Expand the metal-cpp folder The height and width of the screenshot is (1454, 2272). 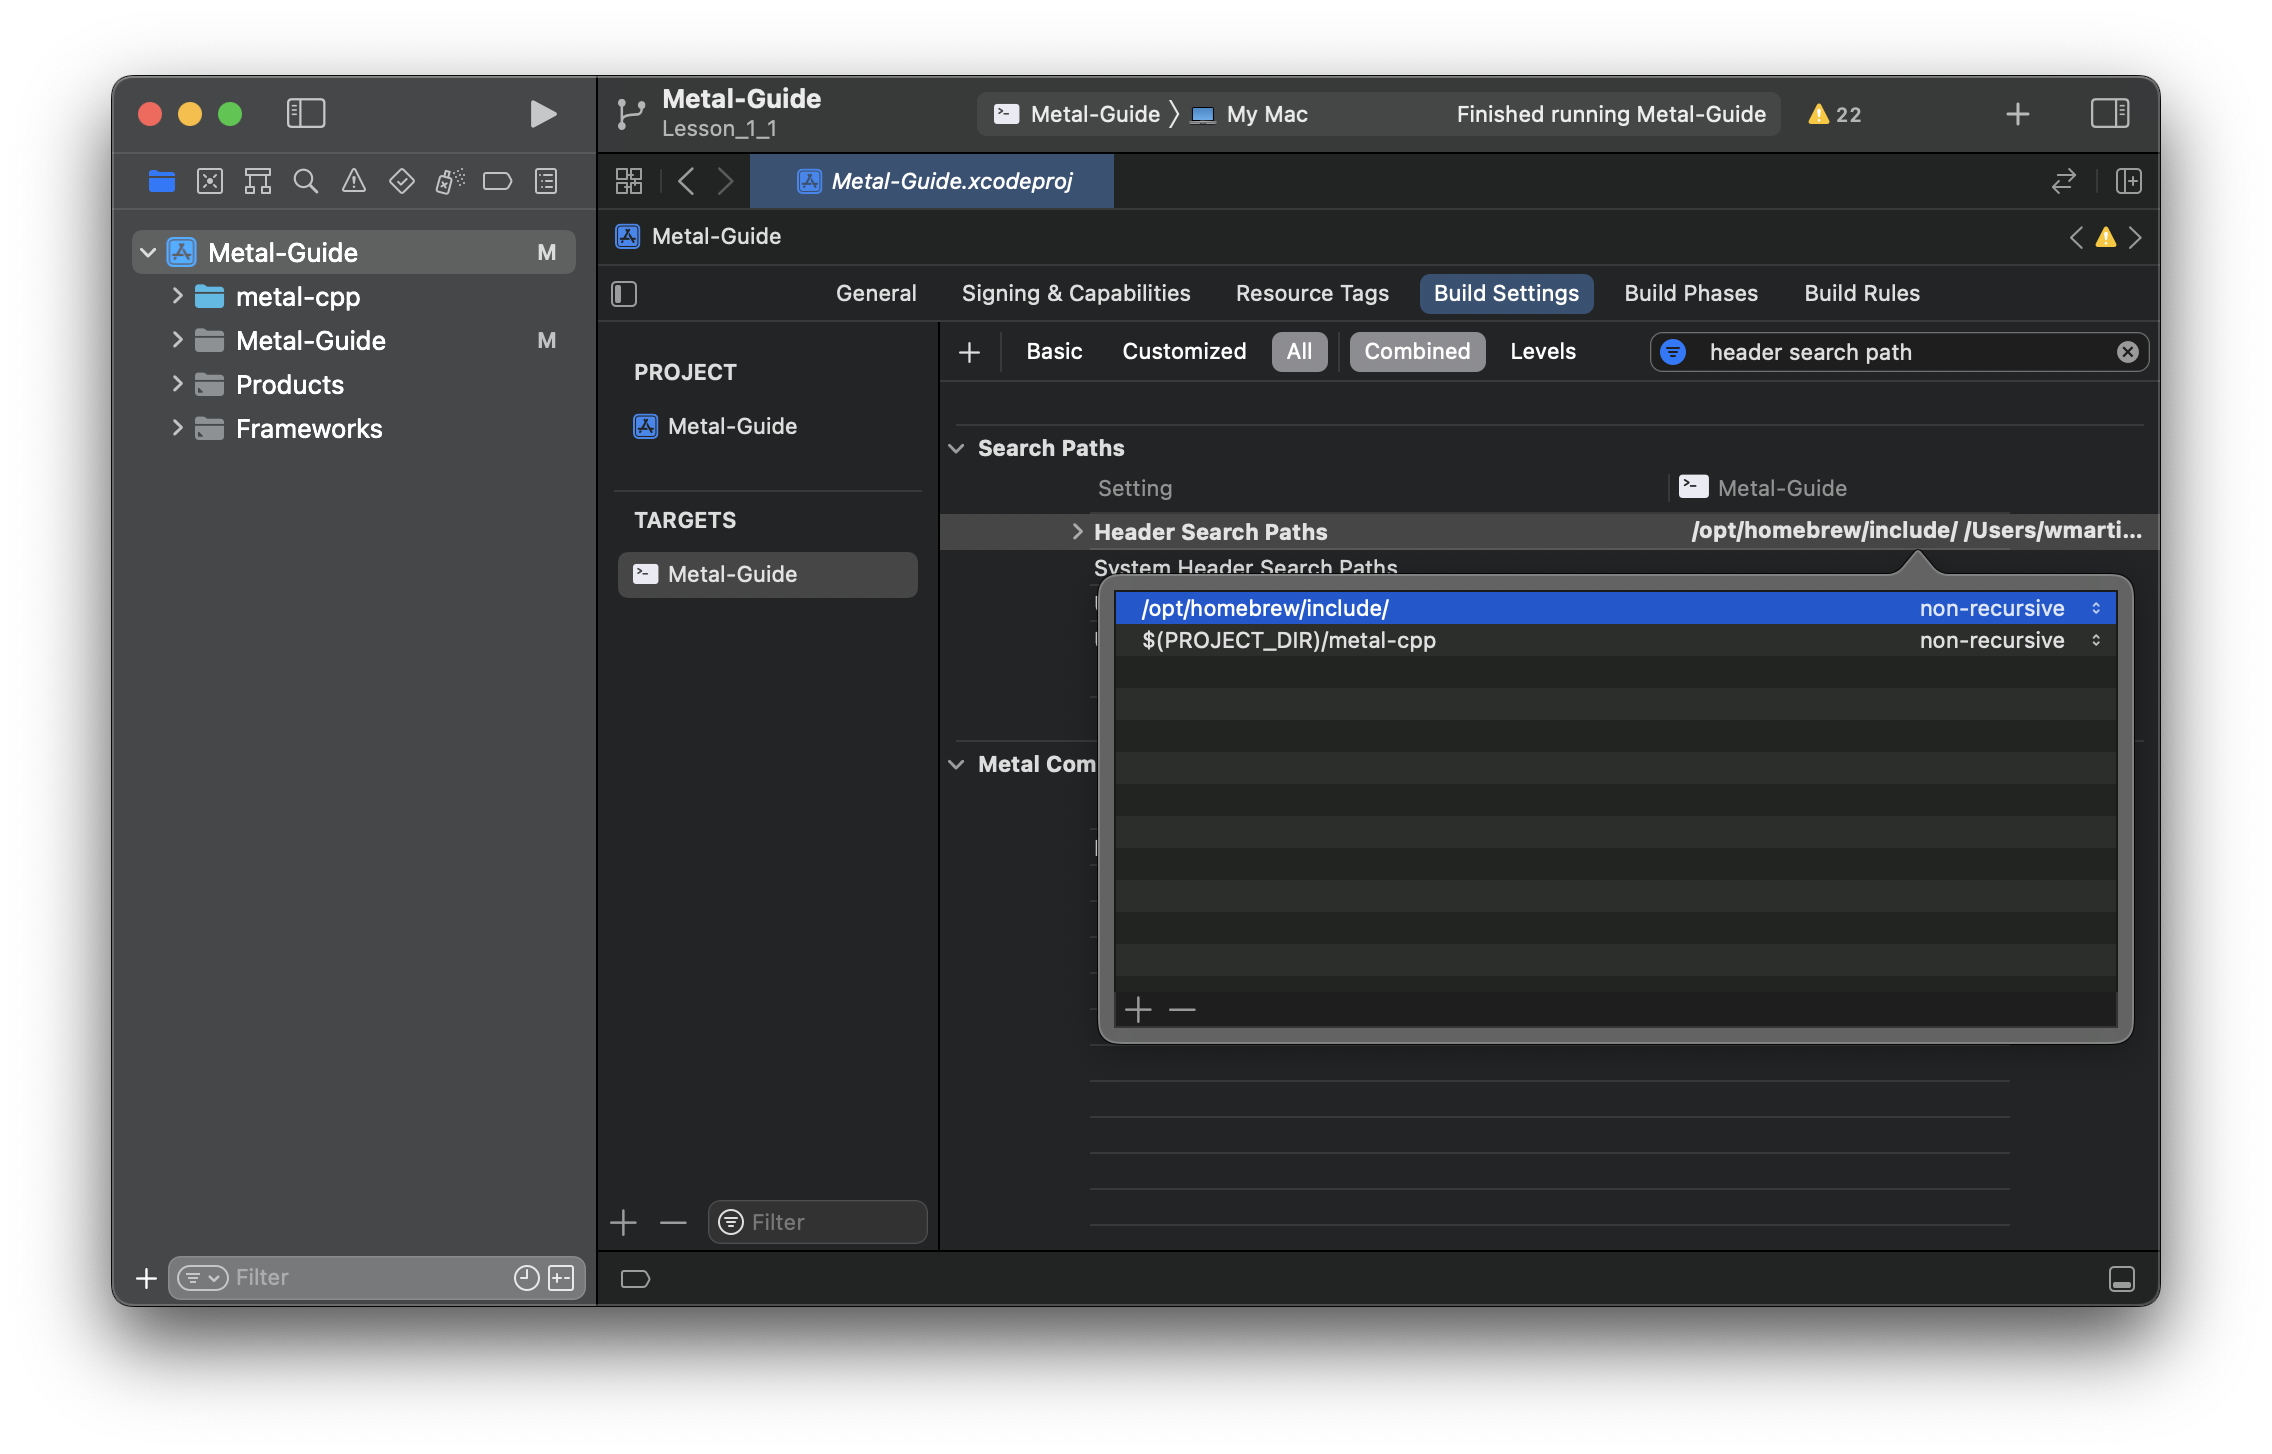click(x=177, y=296)
